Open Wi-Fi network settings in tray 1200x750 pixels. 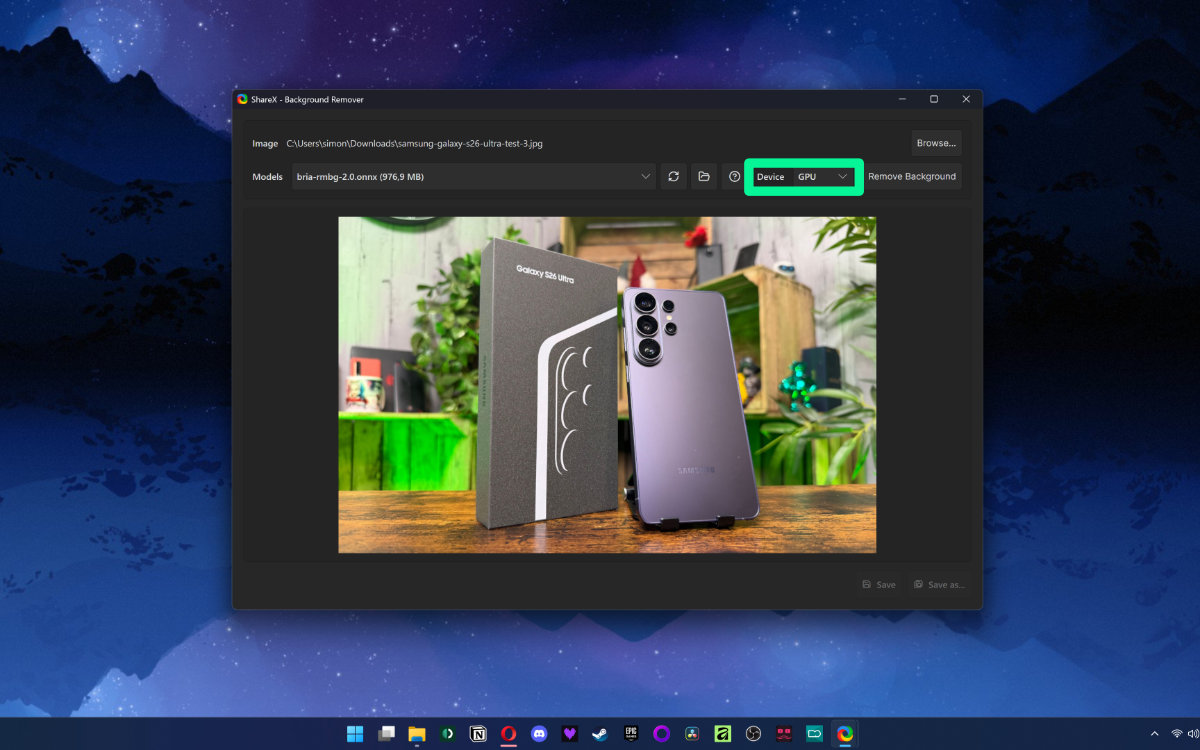1177,734
